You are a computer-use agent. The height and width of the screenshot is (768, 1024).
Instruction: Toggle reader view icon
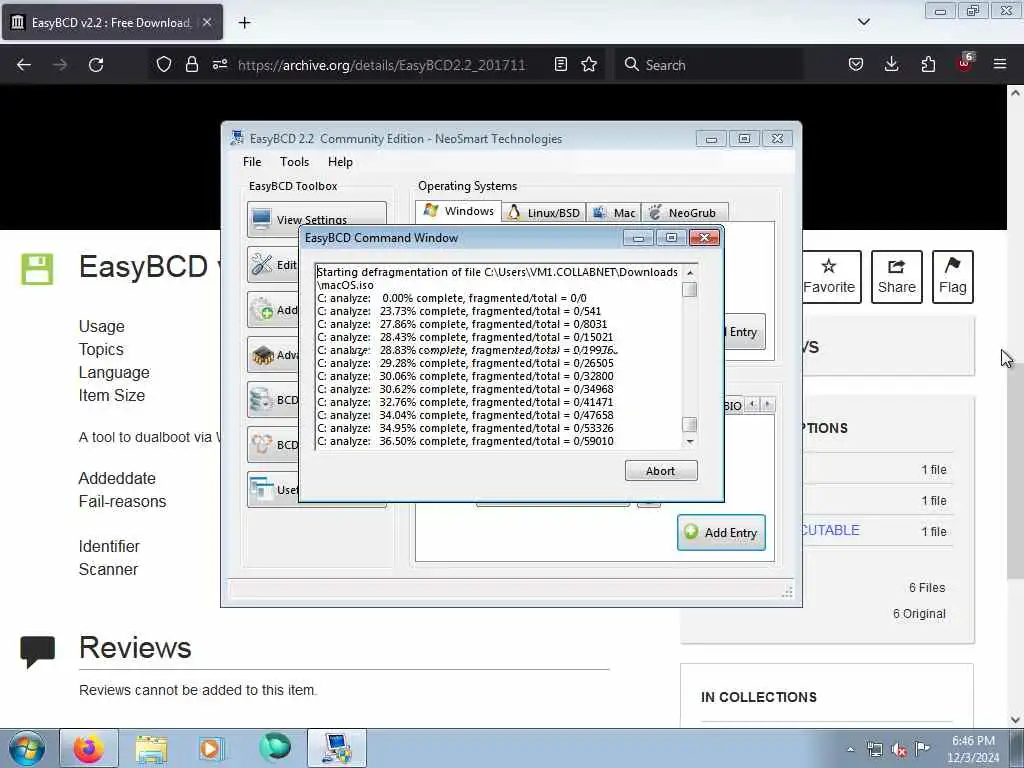pos(560,64)
